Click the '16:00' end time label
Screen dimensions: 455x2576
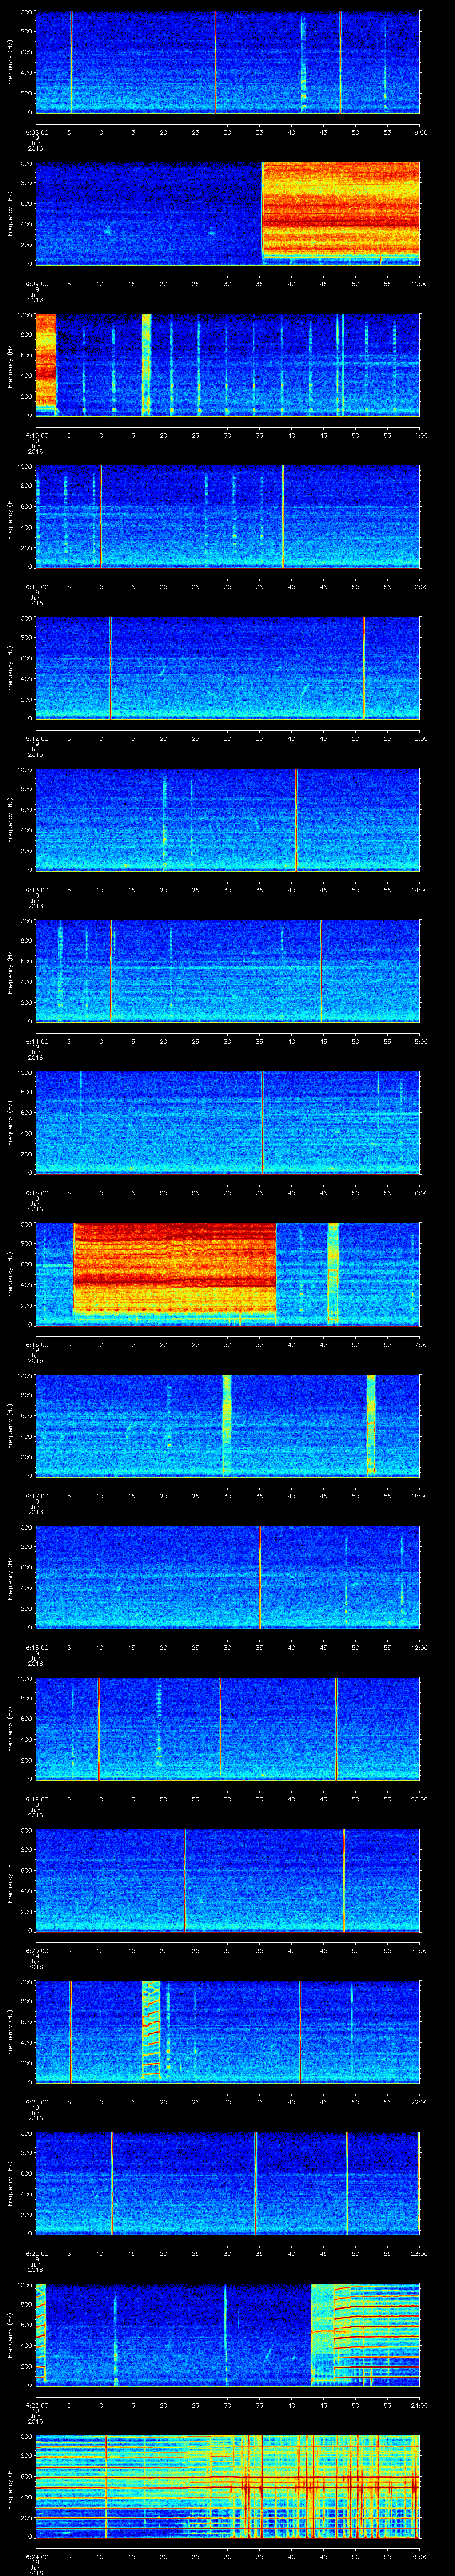click(x=420, y=1193)
